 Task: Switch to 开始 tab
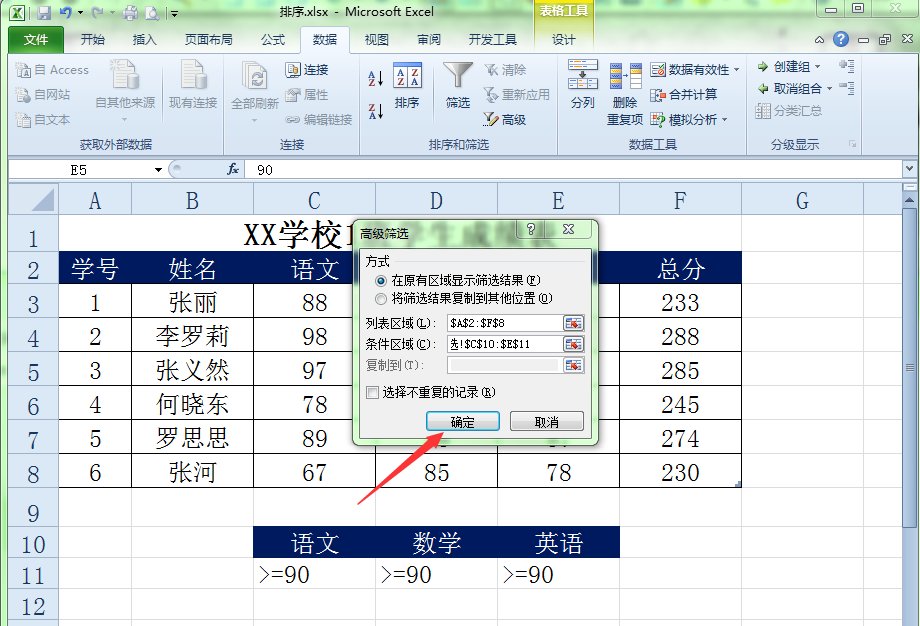point(93,39)
